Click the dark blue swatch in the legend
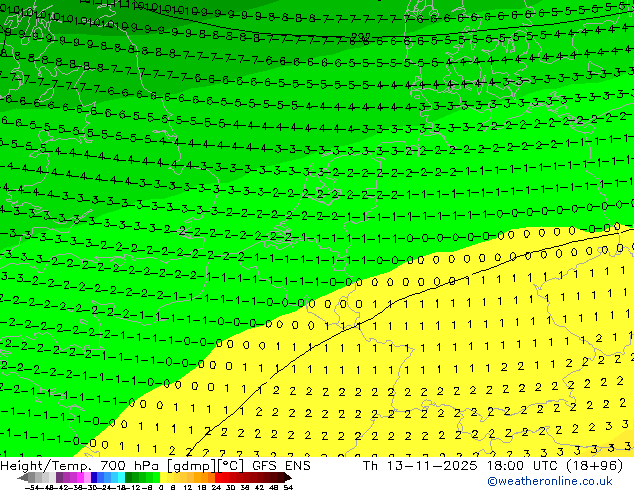The image size is (634, 490). [94, 478]
